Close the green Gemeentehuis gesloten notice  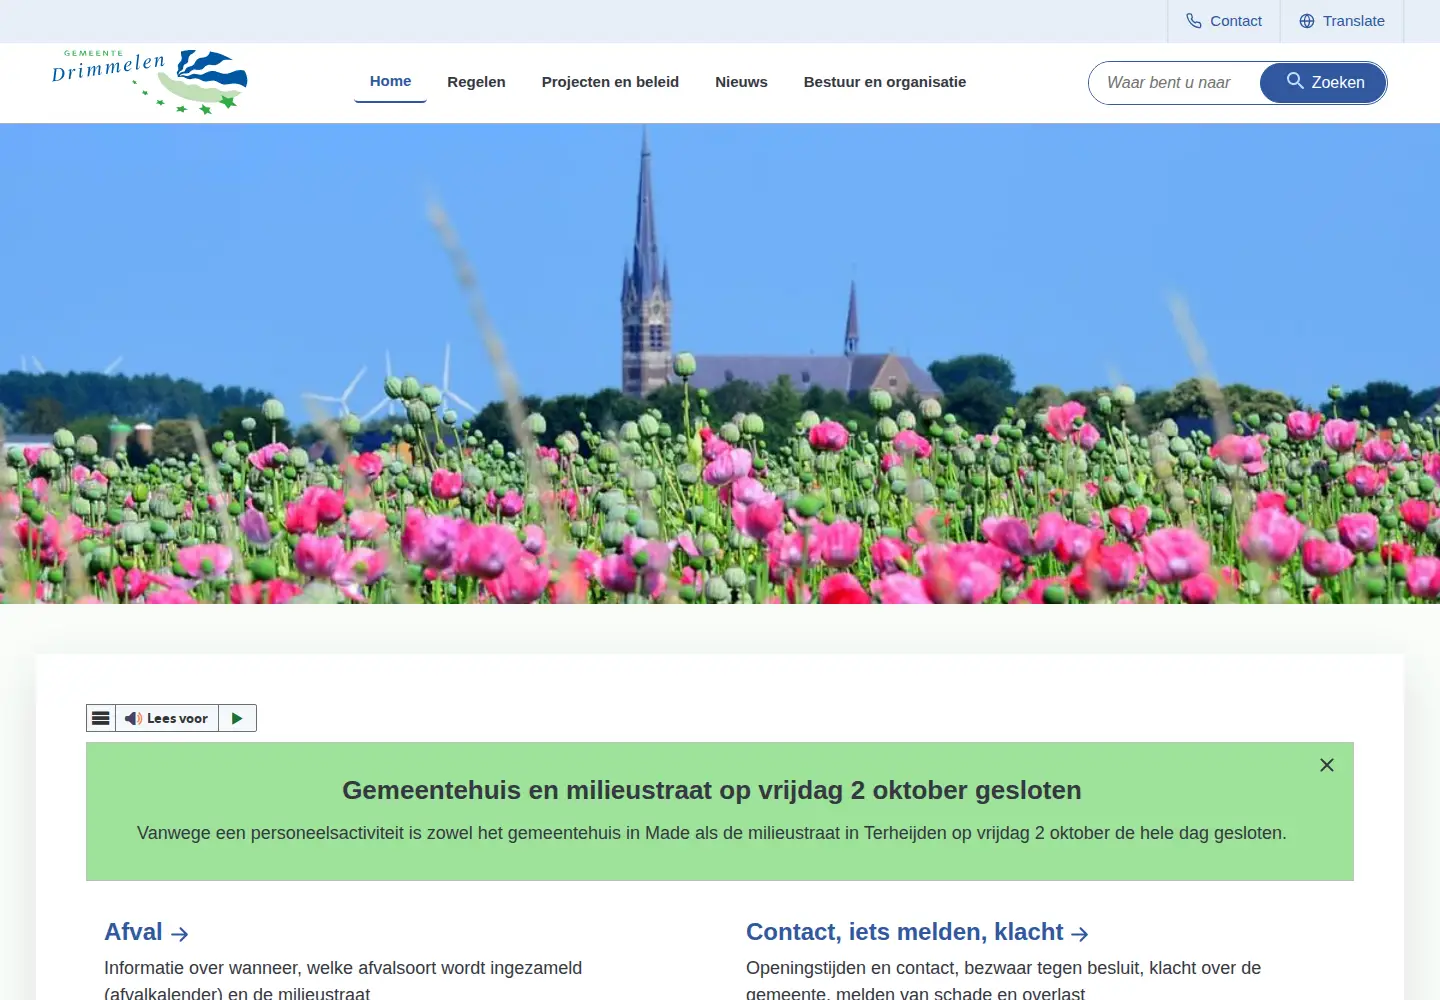pyautogui.click(x=1327, y=765)
